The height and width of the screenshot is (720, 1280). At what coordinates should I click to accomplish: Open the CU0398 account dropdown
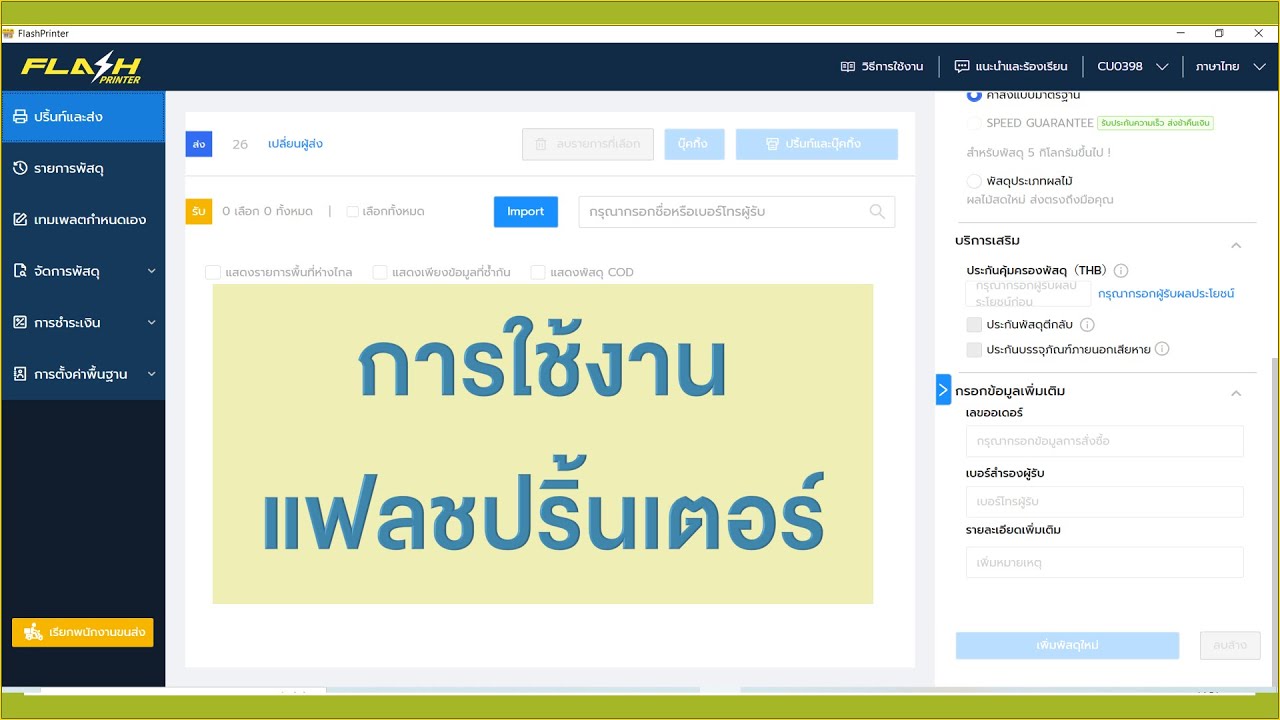tap(1132, 67)
